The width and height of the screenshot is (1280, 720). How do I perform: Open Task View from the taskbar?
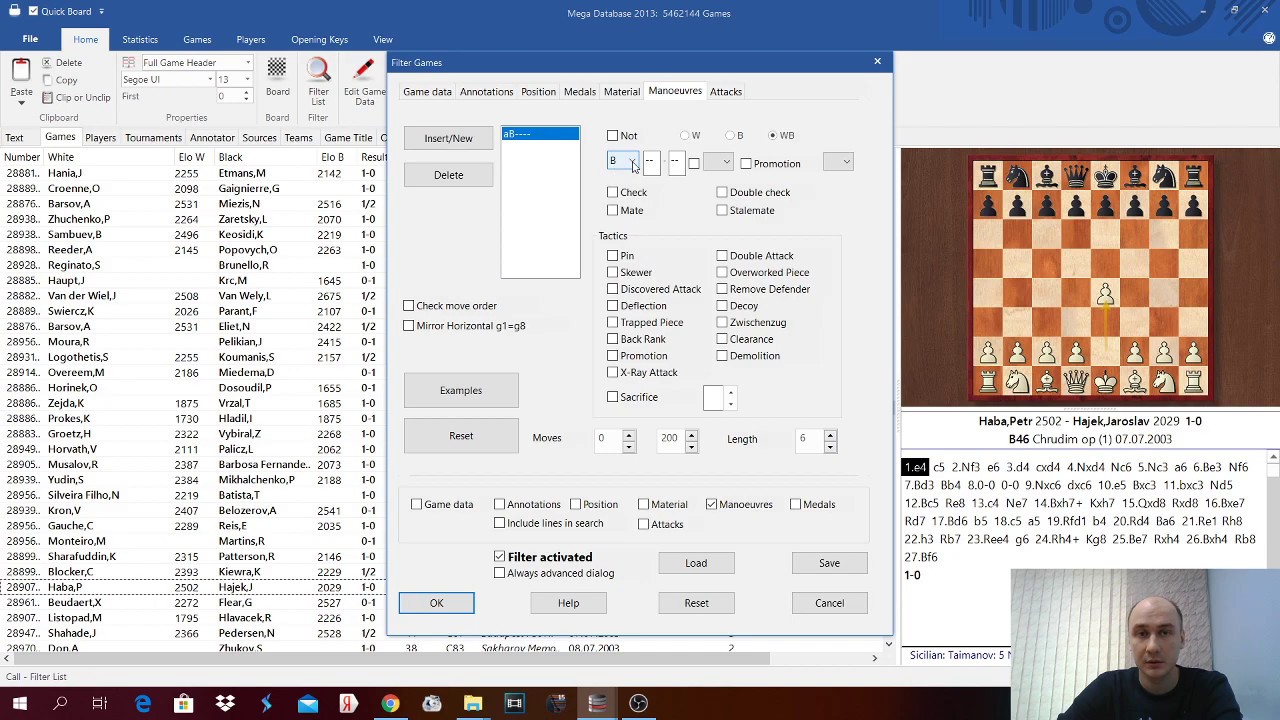(100, 704)
